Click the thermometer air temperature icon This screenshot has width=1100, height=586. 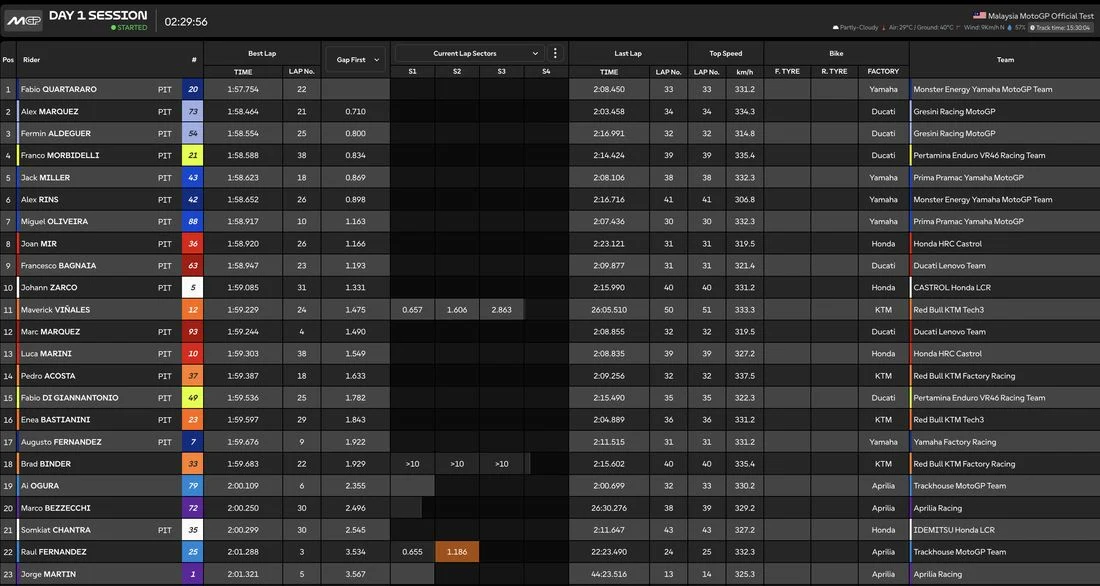[883, 28]
